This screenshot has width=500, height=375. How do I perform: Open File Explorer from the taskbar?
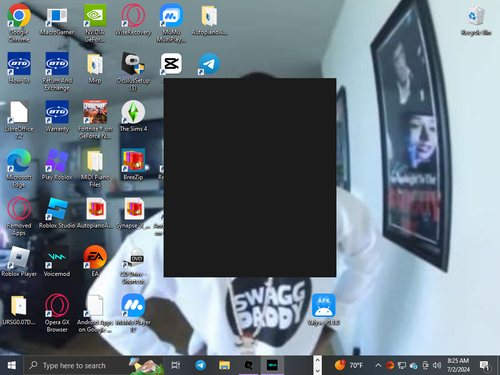click(224, 365)
